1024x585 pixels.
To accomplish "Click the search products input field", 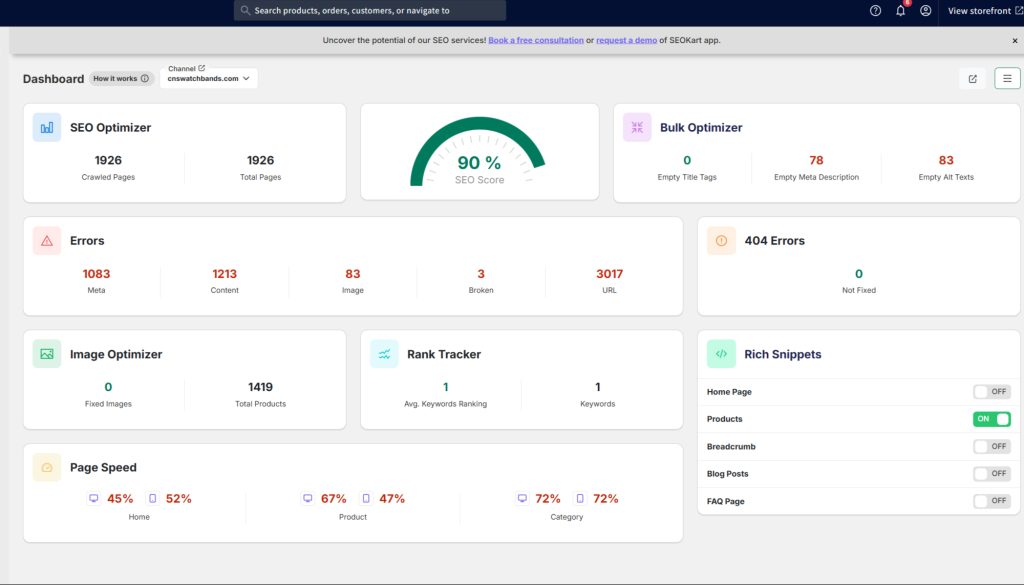I will click(x=370, y=11).
